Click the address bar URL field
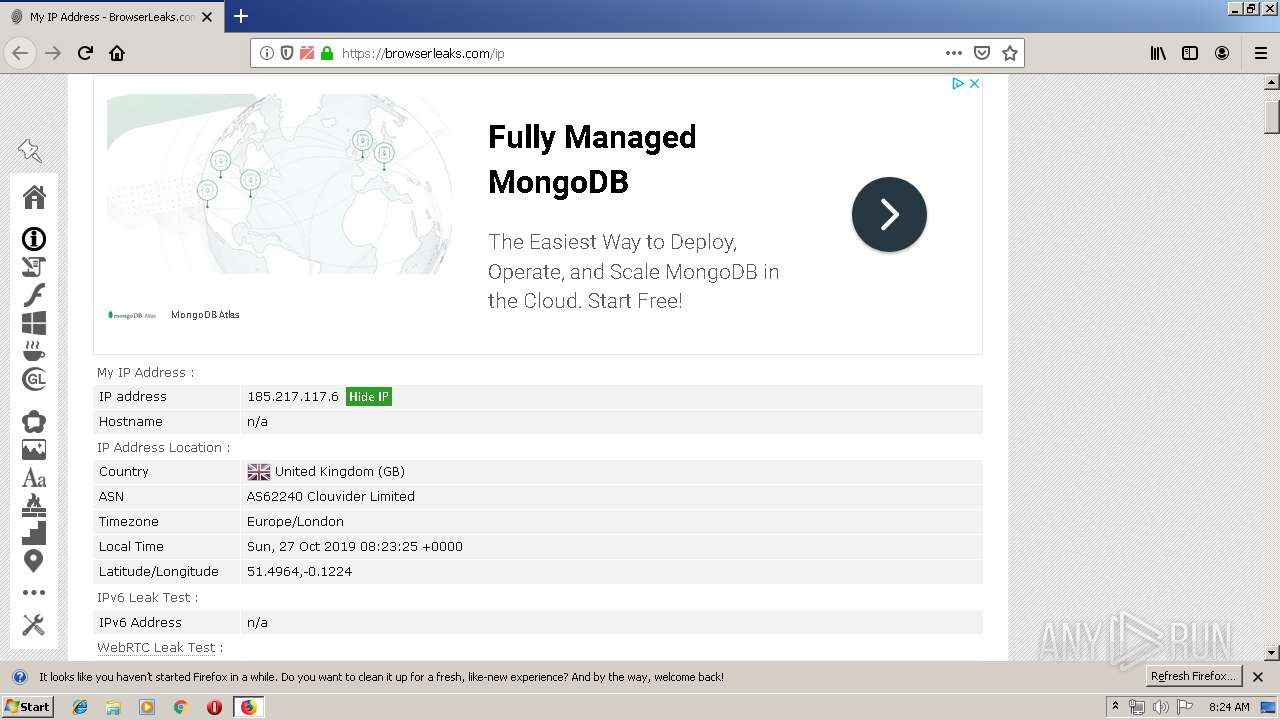Image resolution: width=1280 pixels, height=720 pixels. [x=638, y=53]
